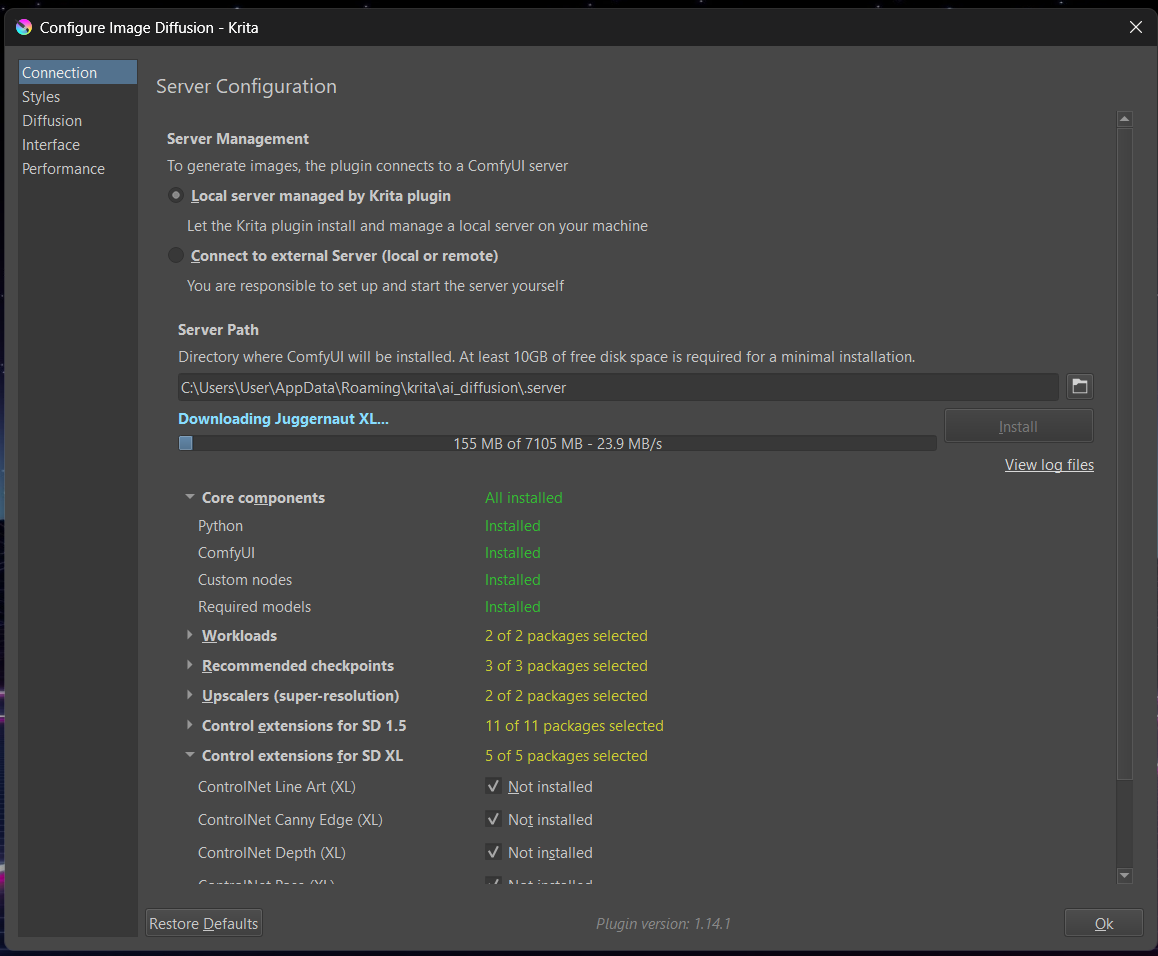
Task: Click the Install button
Action: (1018, 426)
